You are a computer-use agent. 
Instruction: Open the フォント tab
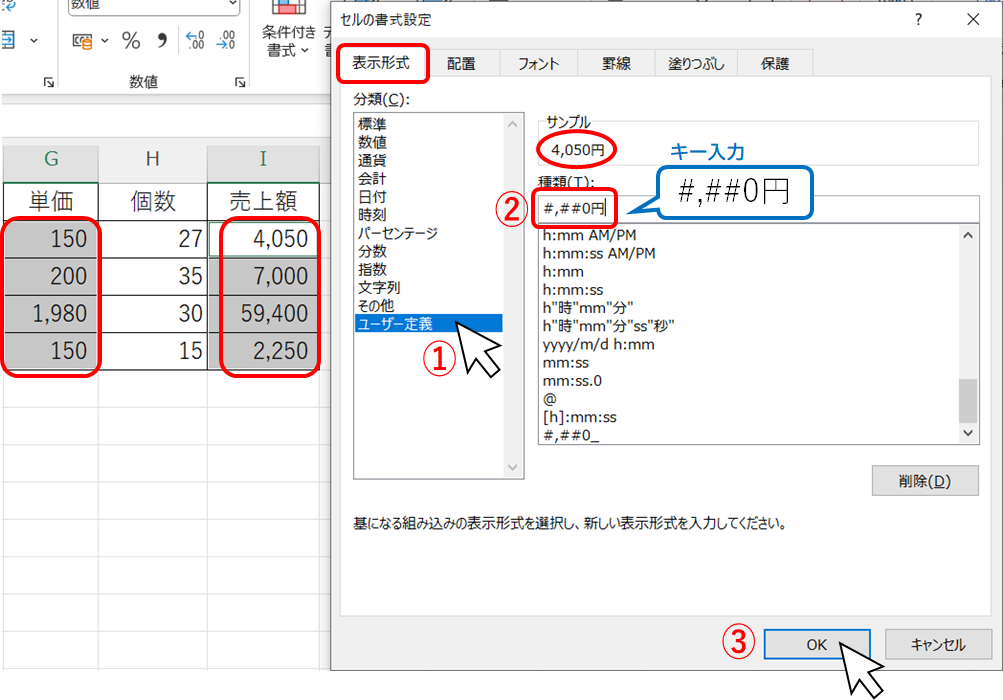pyautogui.click(x=538, y=63)
